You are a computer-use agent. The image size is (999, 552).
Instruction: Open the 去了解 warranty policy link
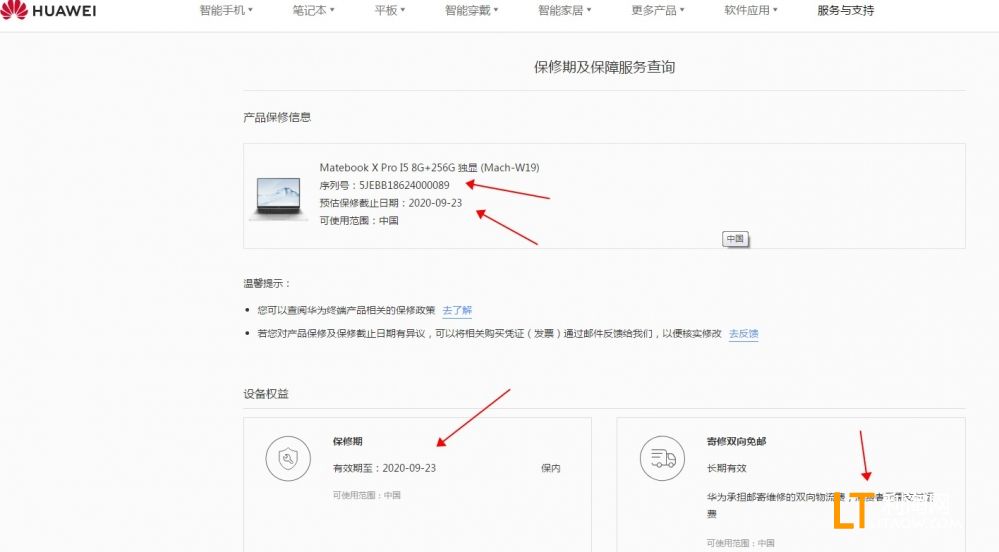(457, 310)
